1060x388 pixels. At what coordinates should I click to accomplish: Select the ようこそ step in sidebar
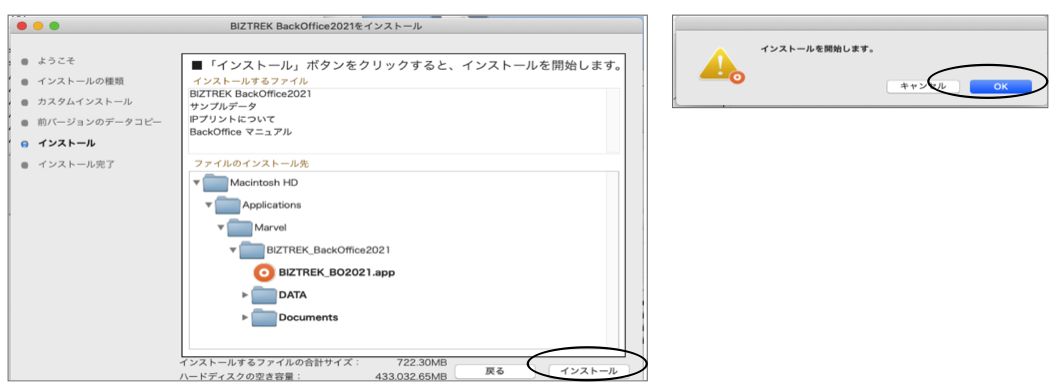tap(57, 61)
